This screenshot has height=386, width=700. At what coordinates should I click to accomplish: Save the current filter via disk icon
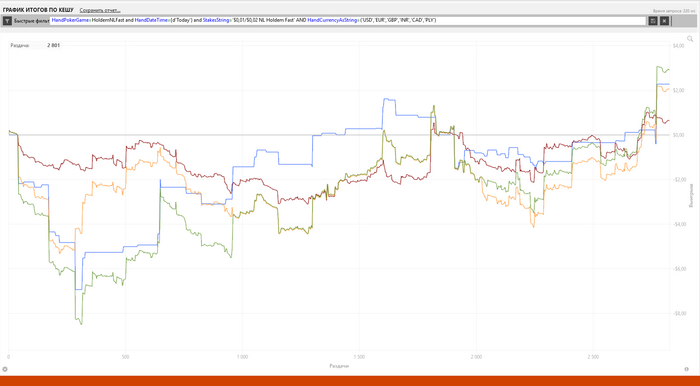(654, 21)
